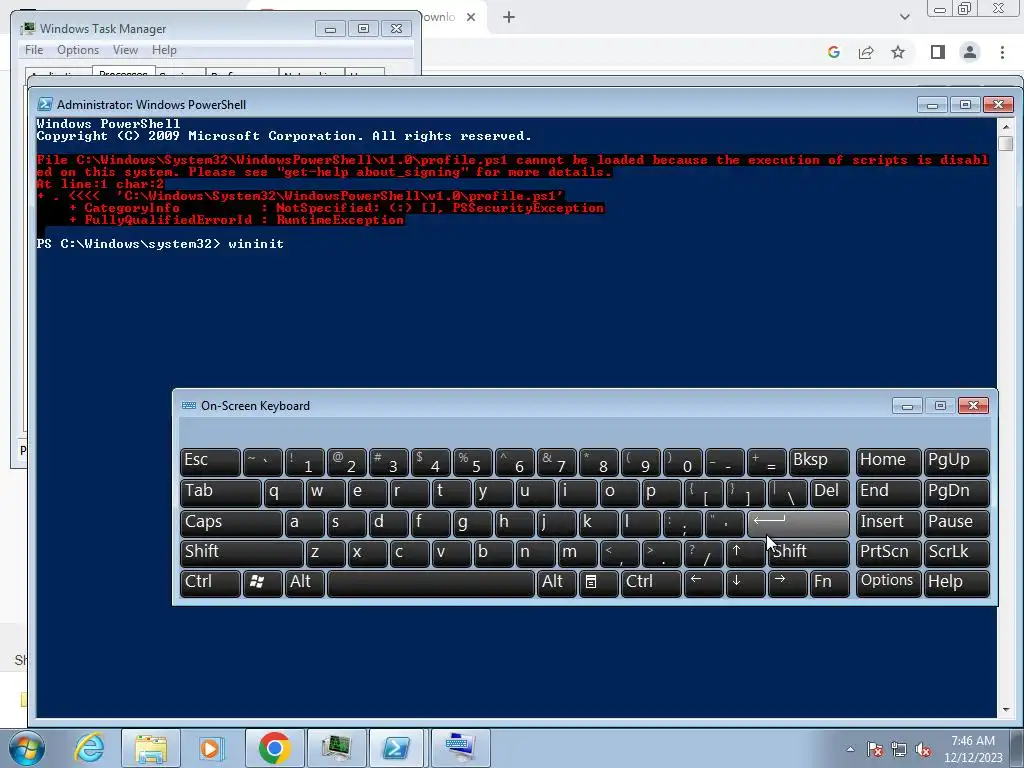The image size is (1024, 768).
Task: Expand Chrome tab search chevron
Action: [904, 17]
